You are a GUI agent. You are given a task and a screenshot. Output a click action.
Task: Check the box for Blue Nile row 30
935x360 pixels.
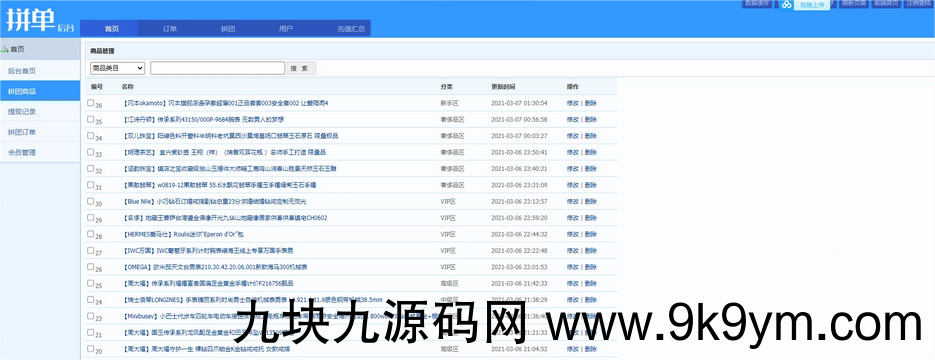click(x=91, y=201)
